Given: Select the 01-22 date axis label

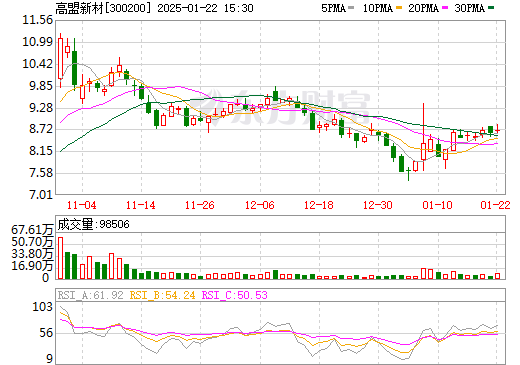Looking at the screenshot, I should click(x=495, y=205).
